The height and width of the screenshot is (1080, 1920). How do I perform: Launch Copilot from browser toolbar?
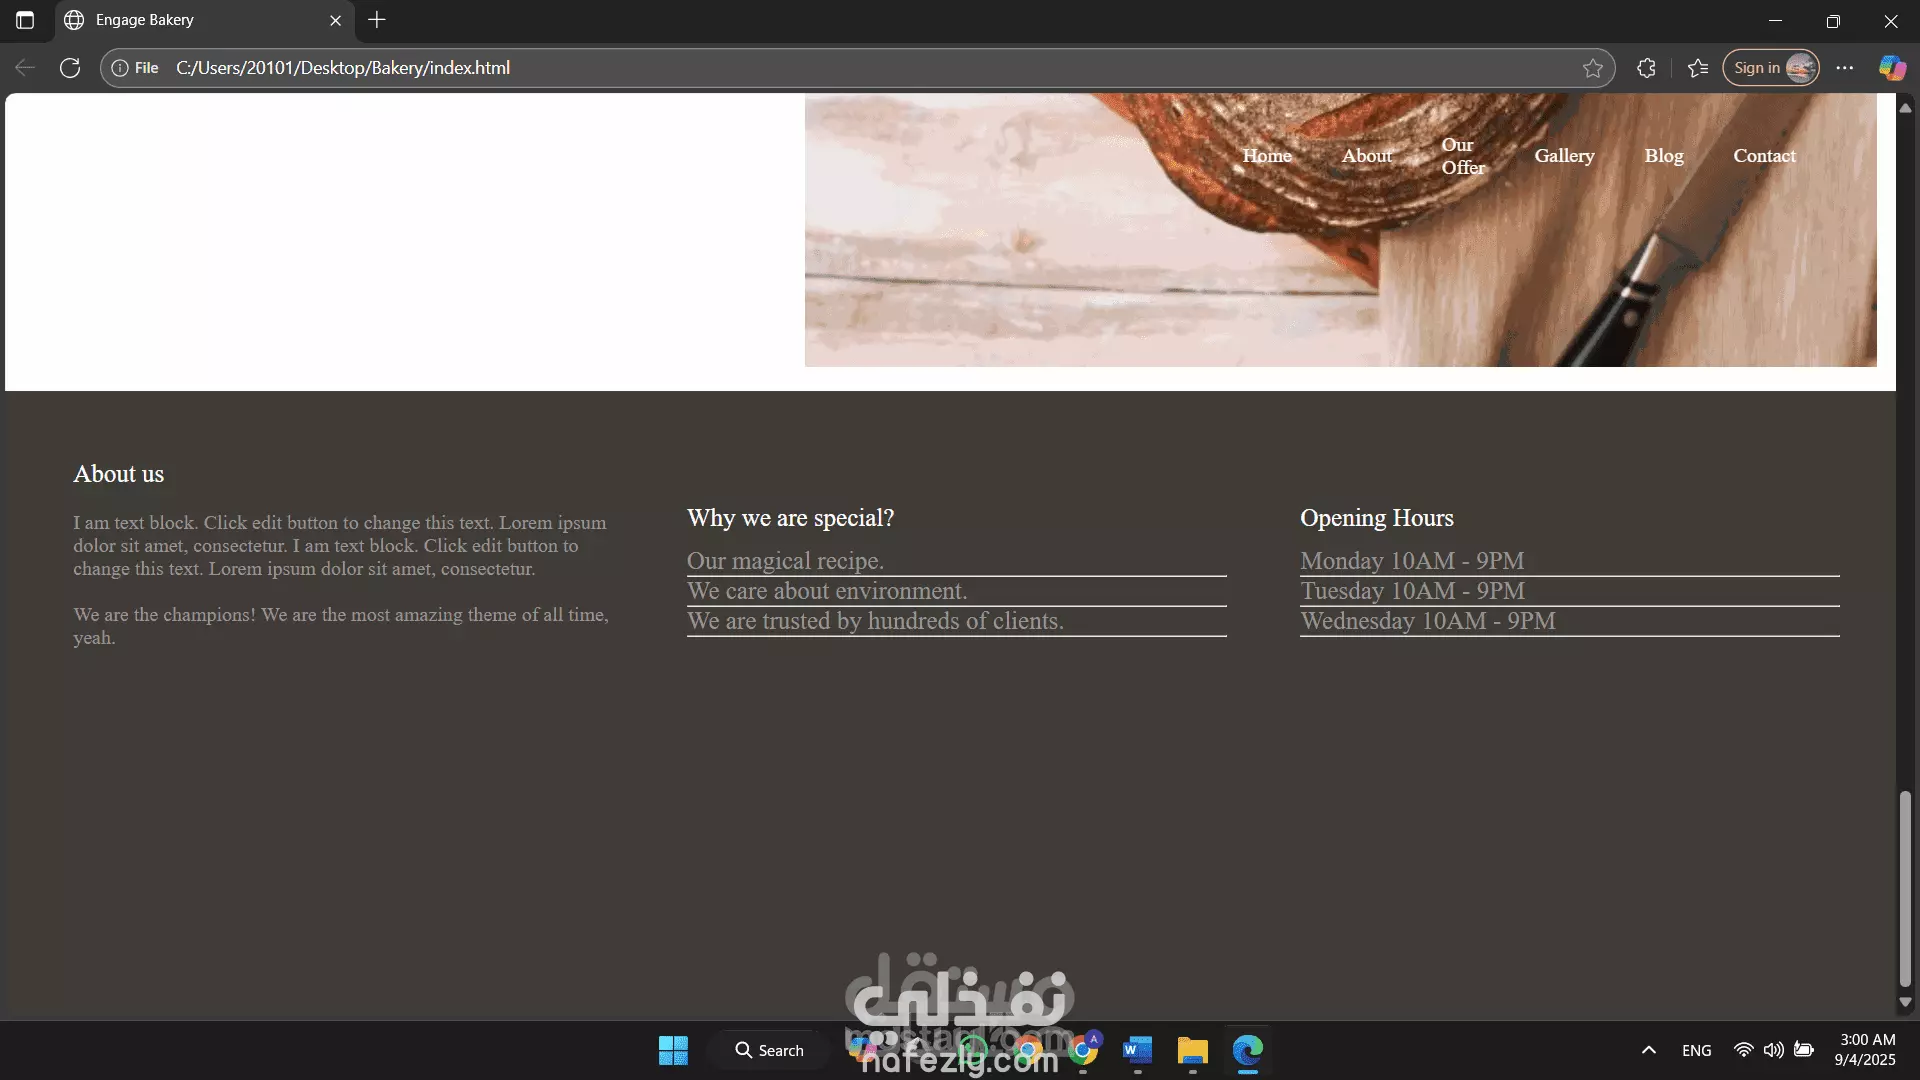(1892, 68)
